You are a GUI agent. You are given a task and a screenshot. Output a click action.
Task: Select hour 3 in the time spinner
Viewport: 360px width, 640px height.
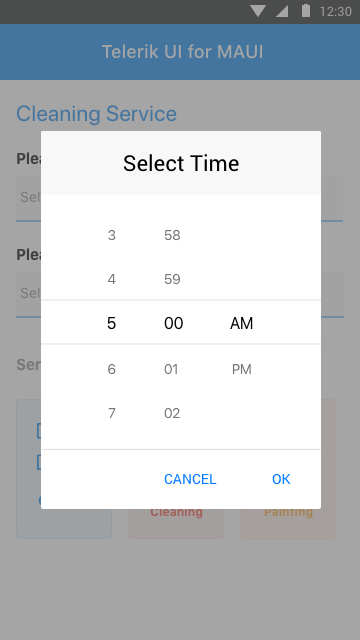pos(111,235)
